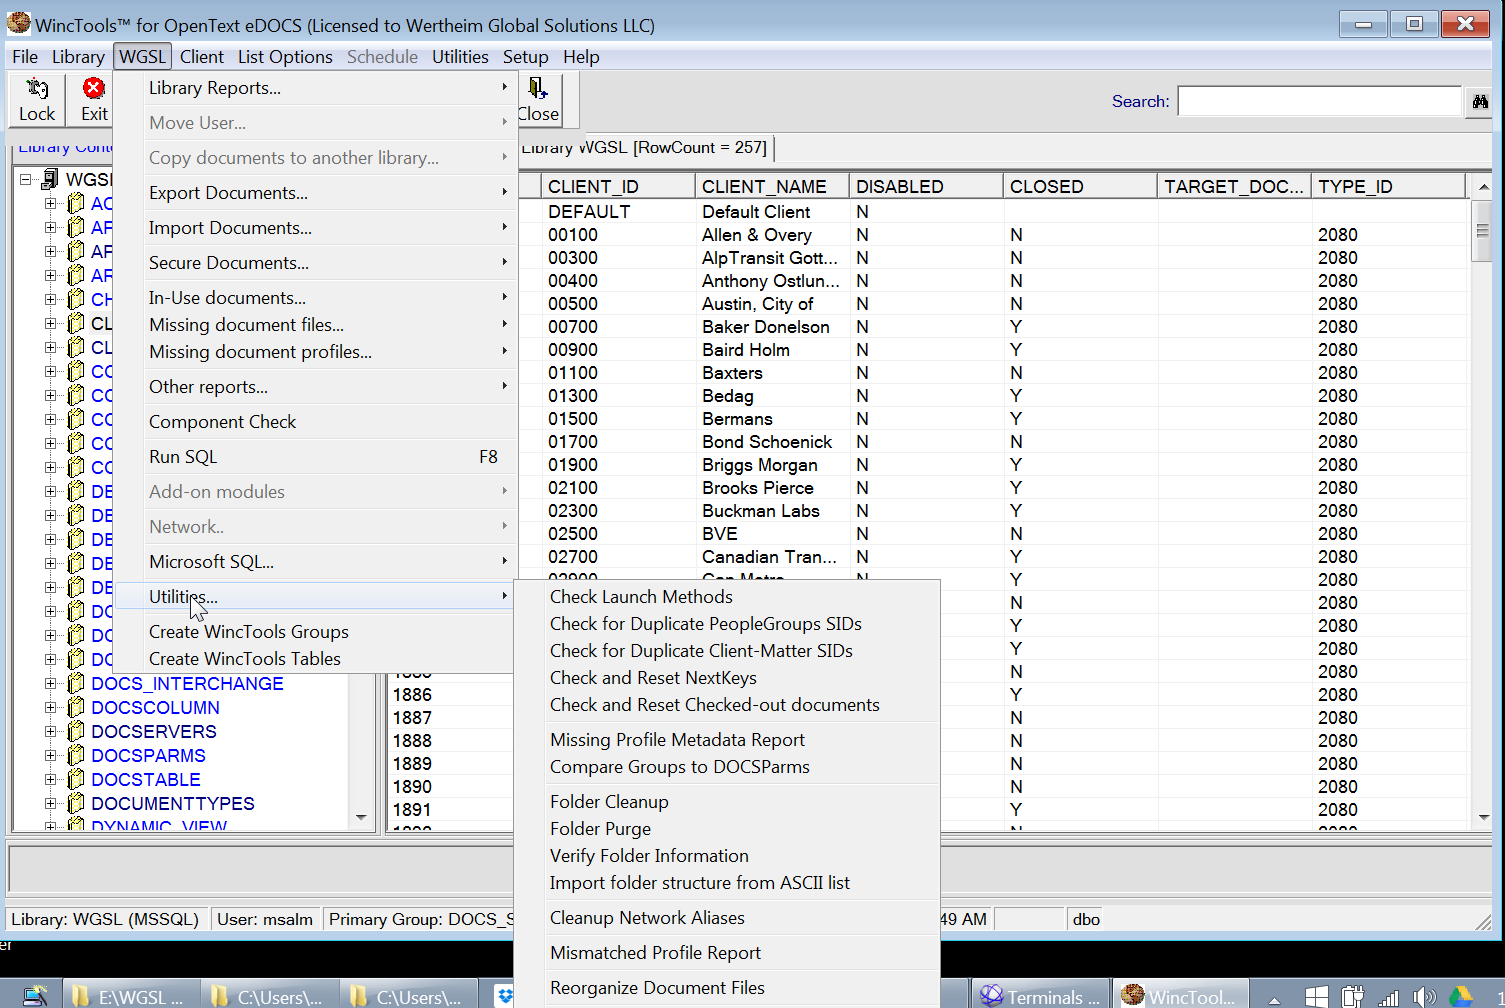Viewport: 1505px width, 1008px height.
Task: Open the Terminals app in taskbar
Action: (x=1040, y=995)
